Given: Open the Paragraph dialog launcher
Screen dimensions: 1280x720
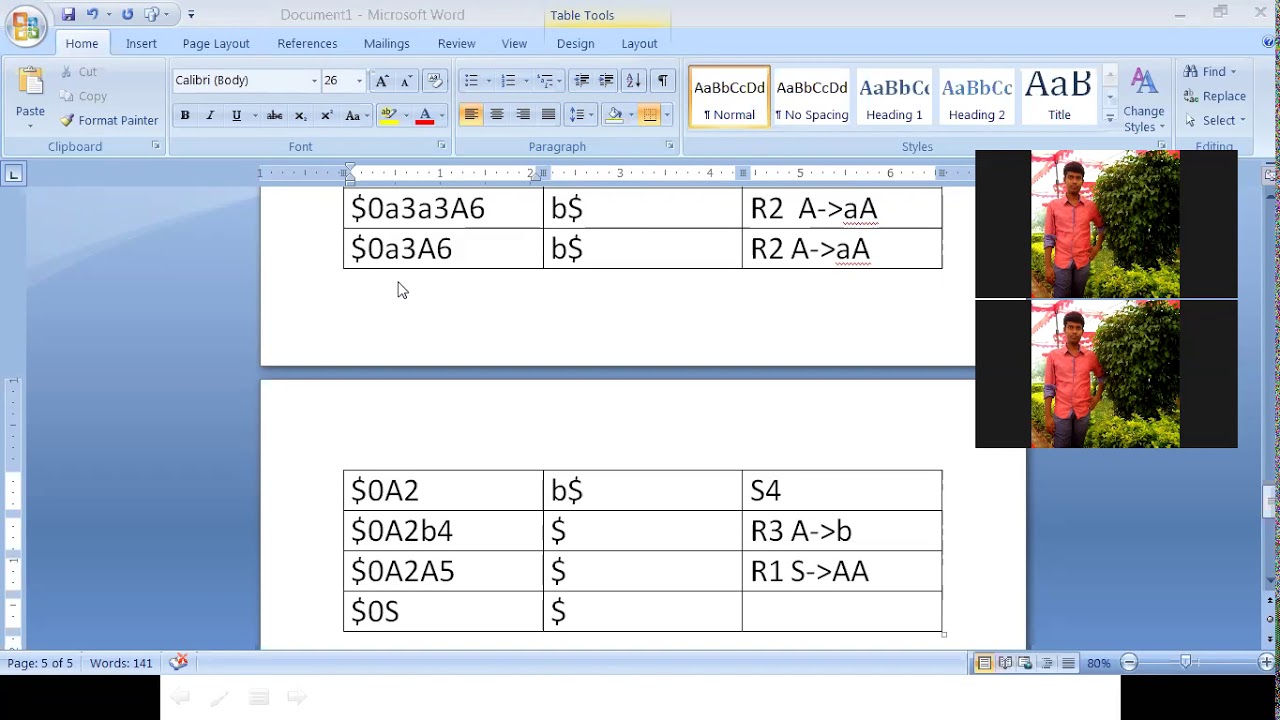Looking at the screenshot, I should tap(670, 146).
